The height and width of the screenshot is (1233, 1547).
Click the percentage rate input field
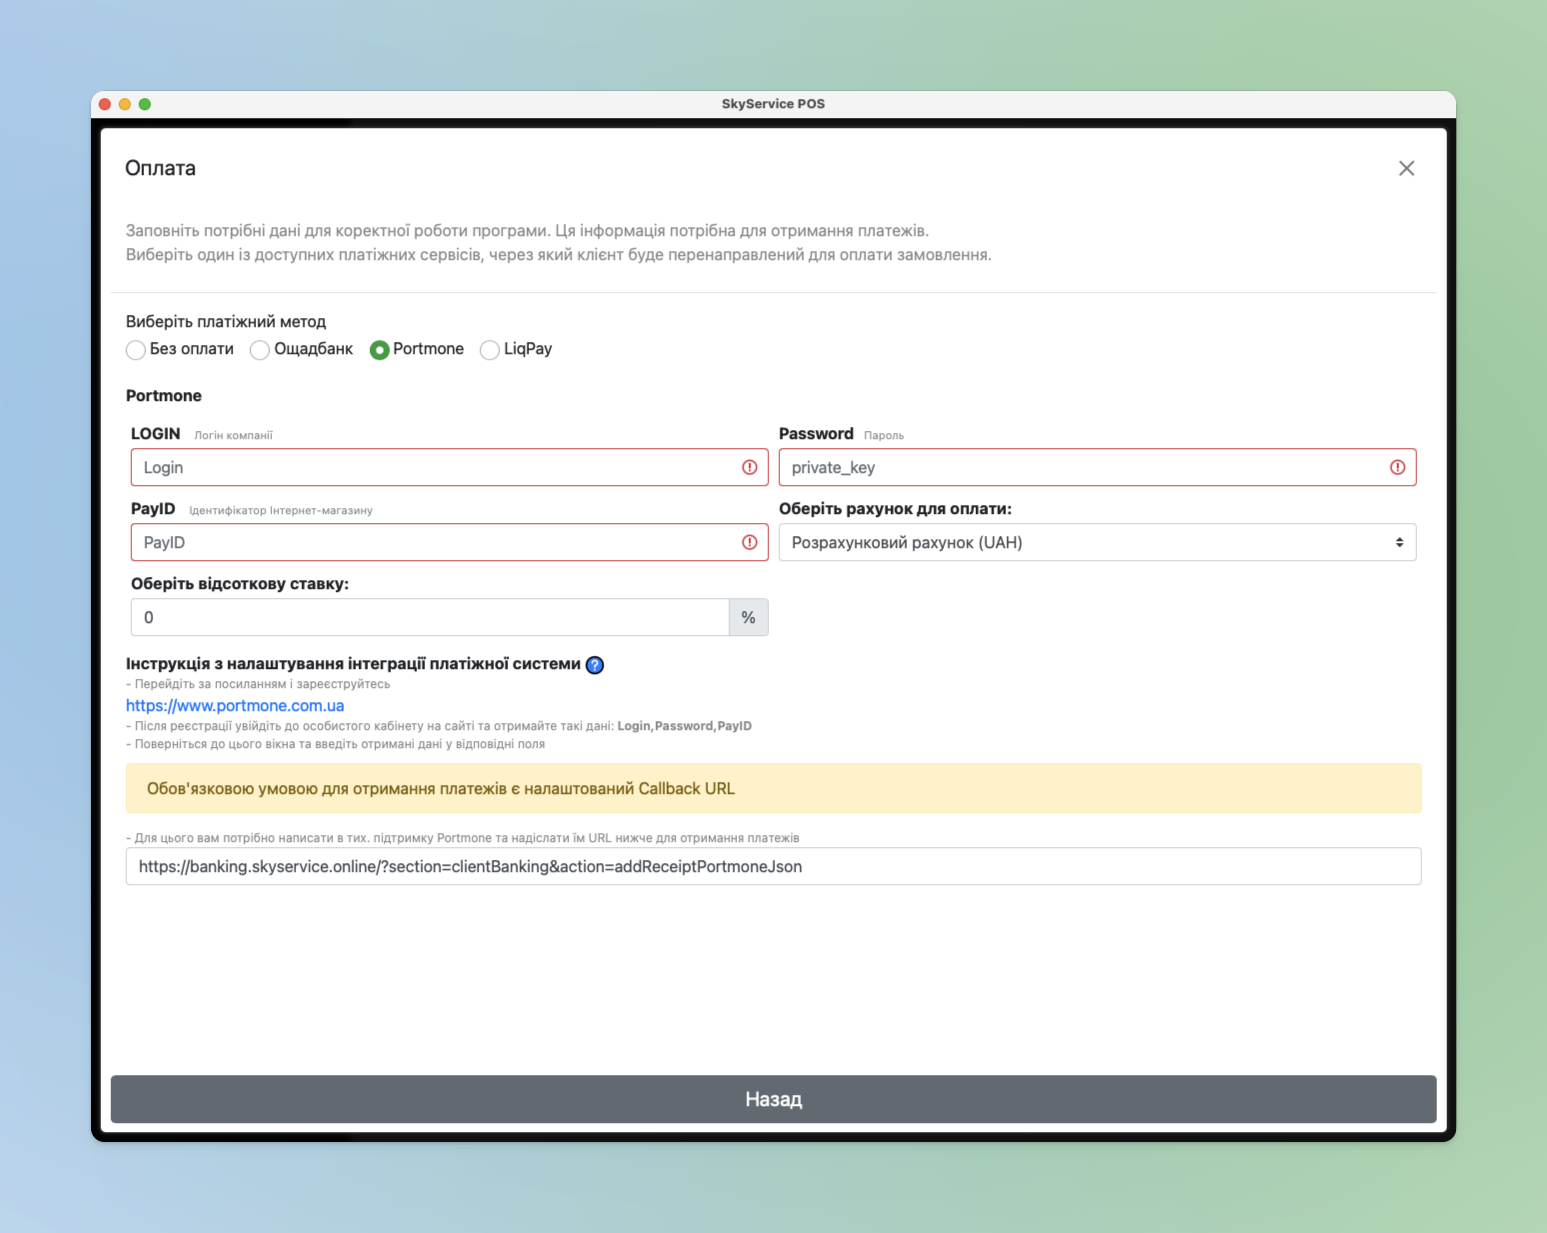click(x=430, y=618)
